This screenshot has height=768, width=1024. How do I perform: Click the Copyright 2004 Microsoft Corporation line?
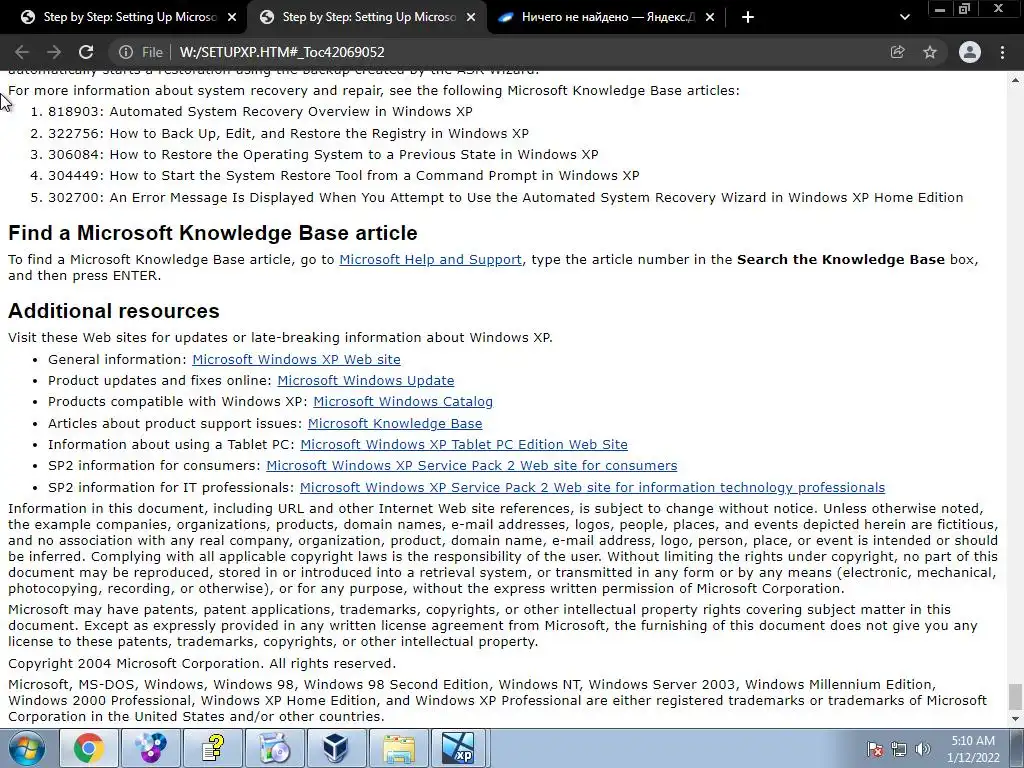point(202,664)
